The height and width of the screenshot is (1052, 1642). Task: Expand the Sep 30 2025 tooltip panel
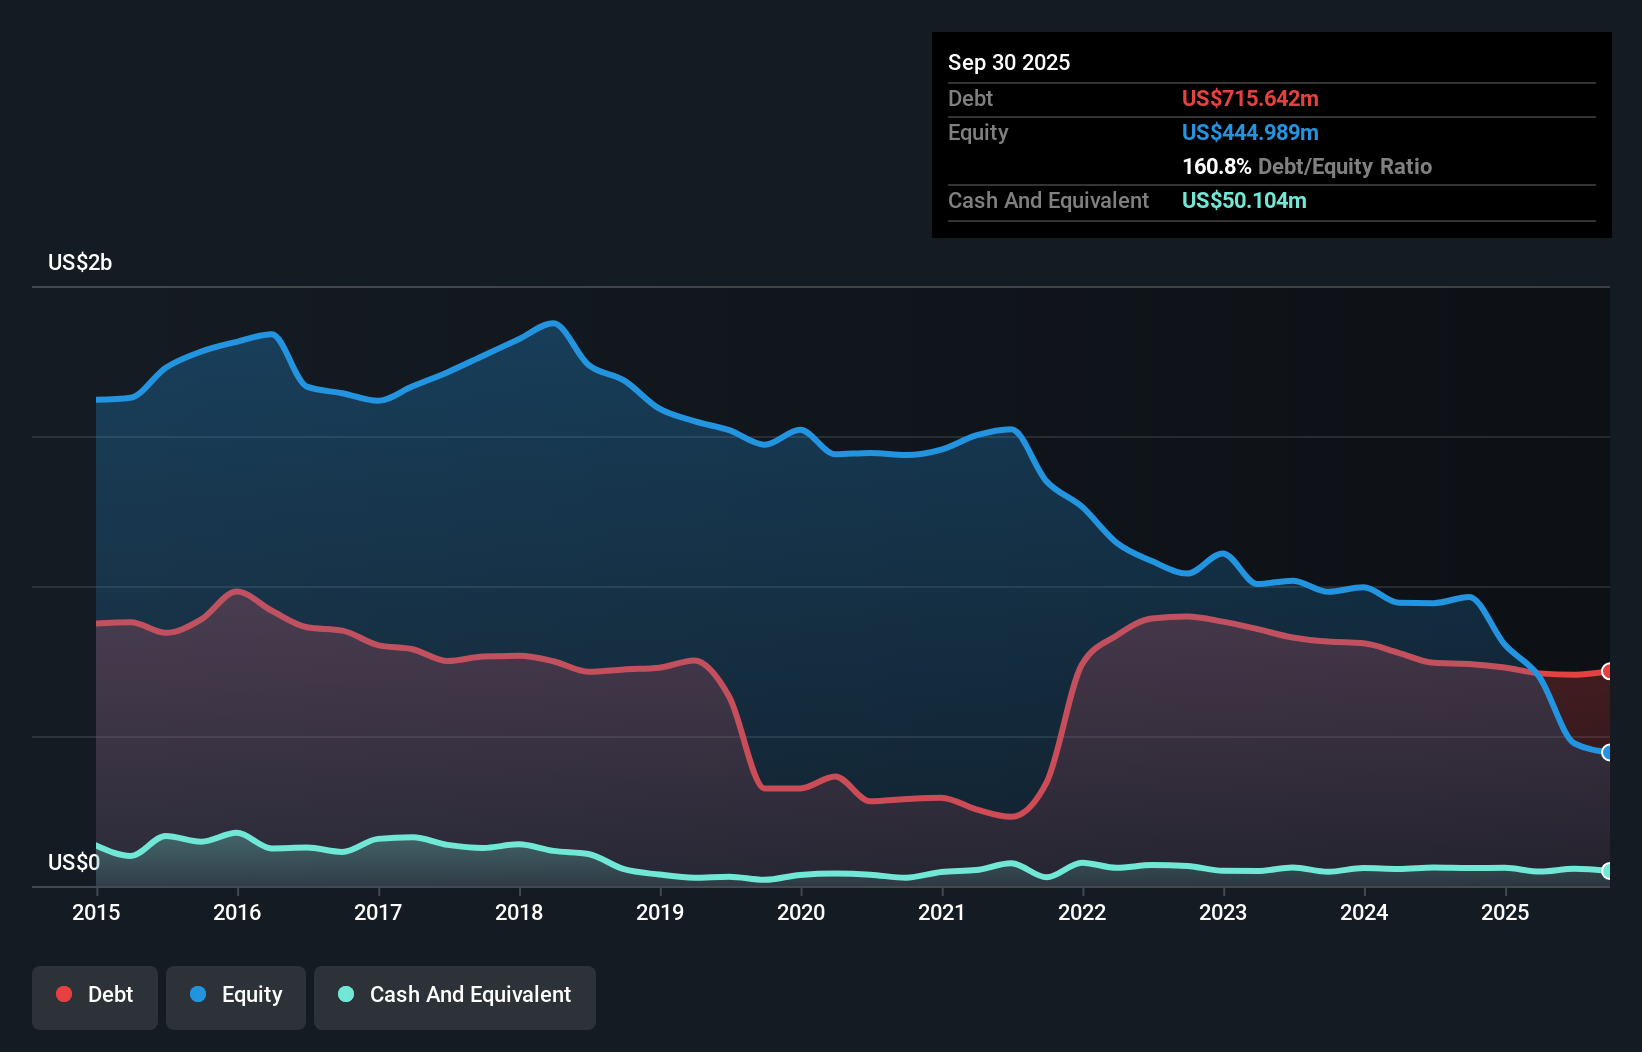point(1010,62)
